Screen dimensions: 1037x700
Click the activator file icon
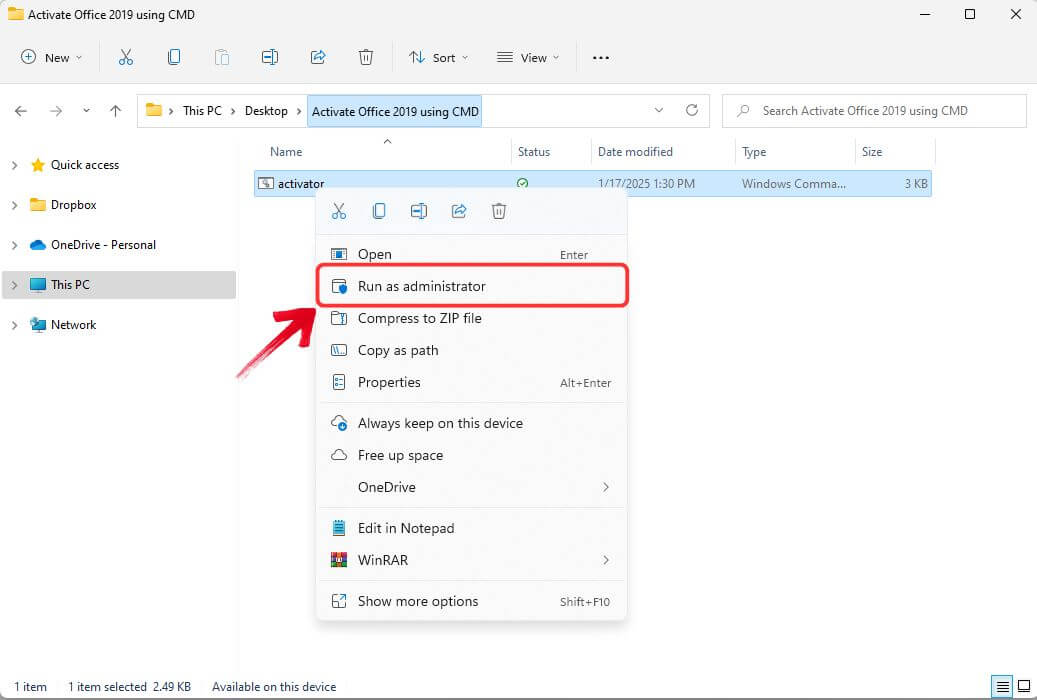266,183
